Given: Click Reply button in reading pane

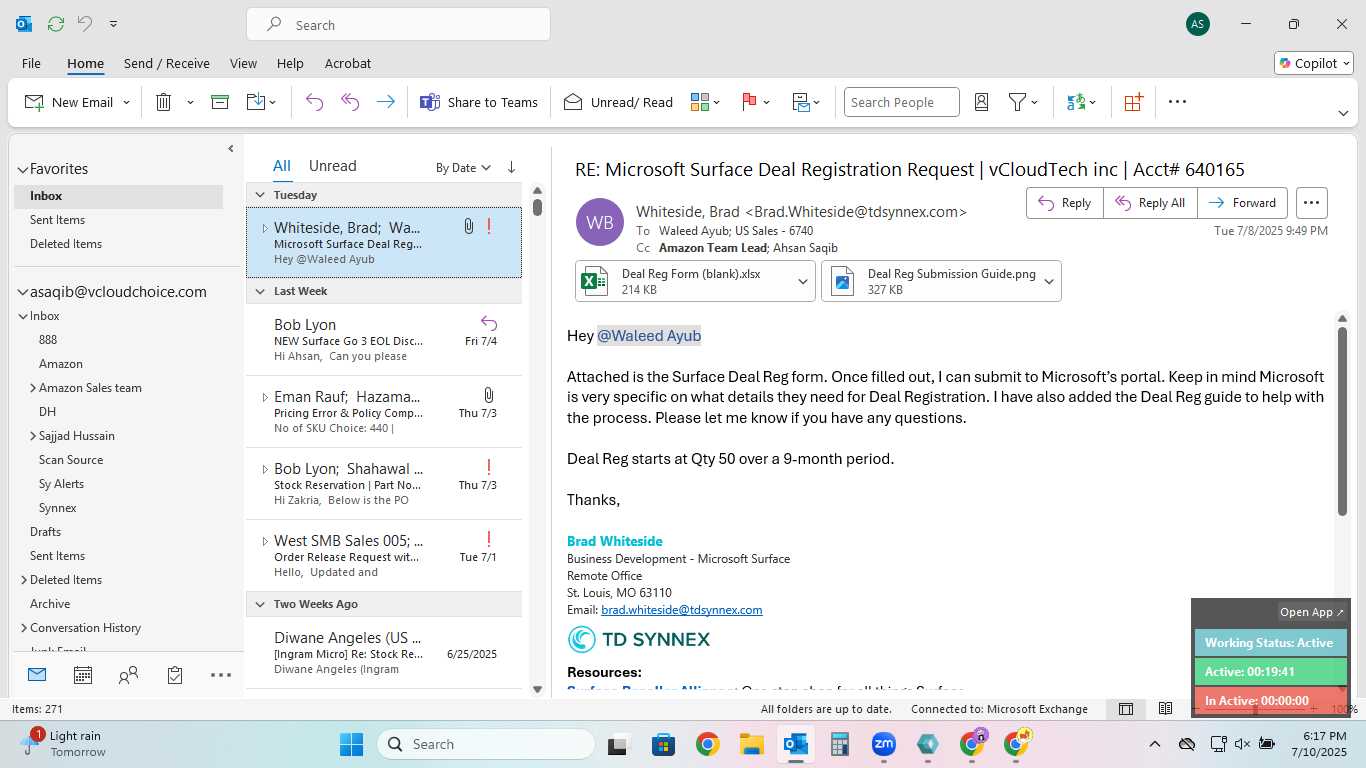Looking at the screenshot, I should [1064, 203].
